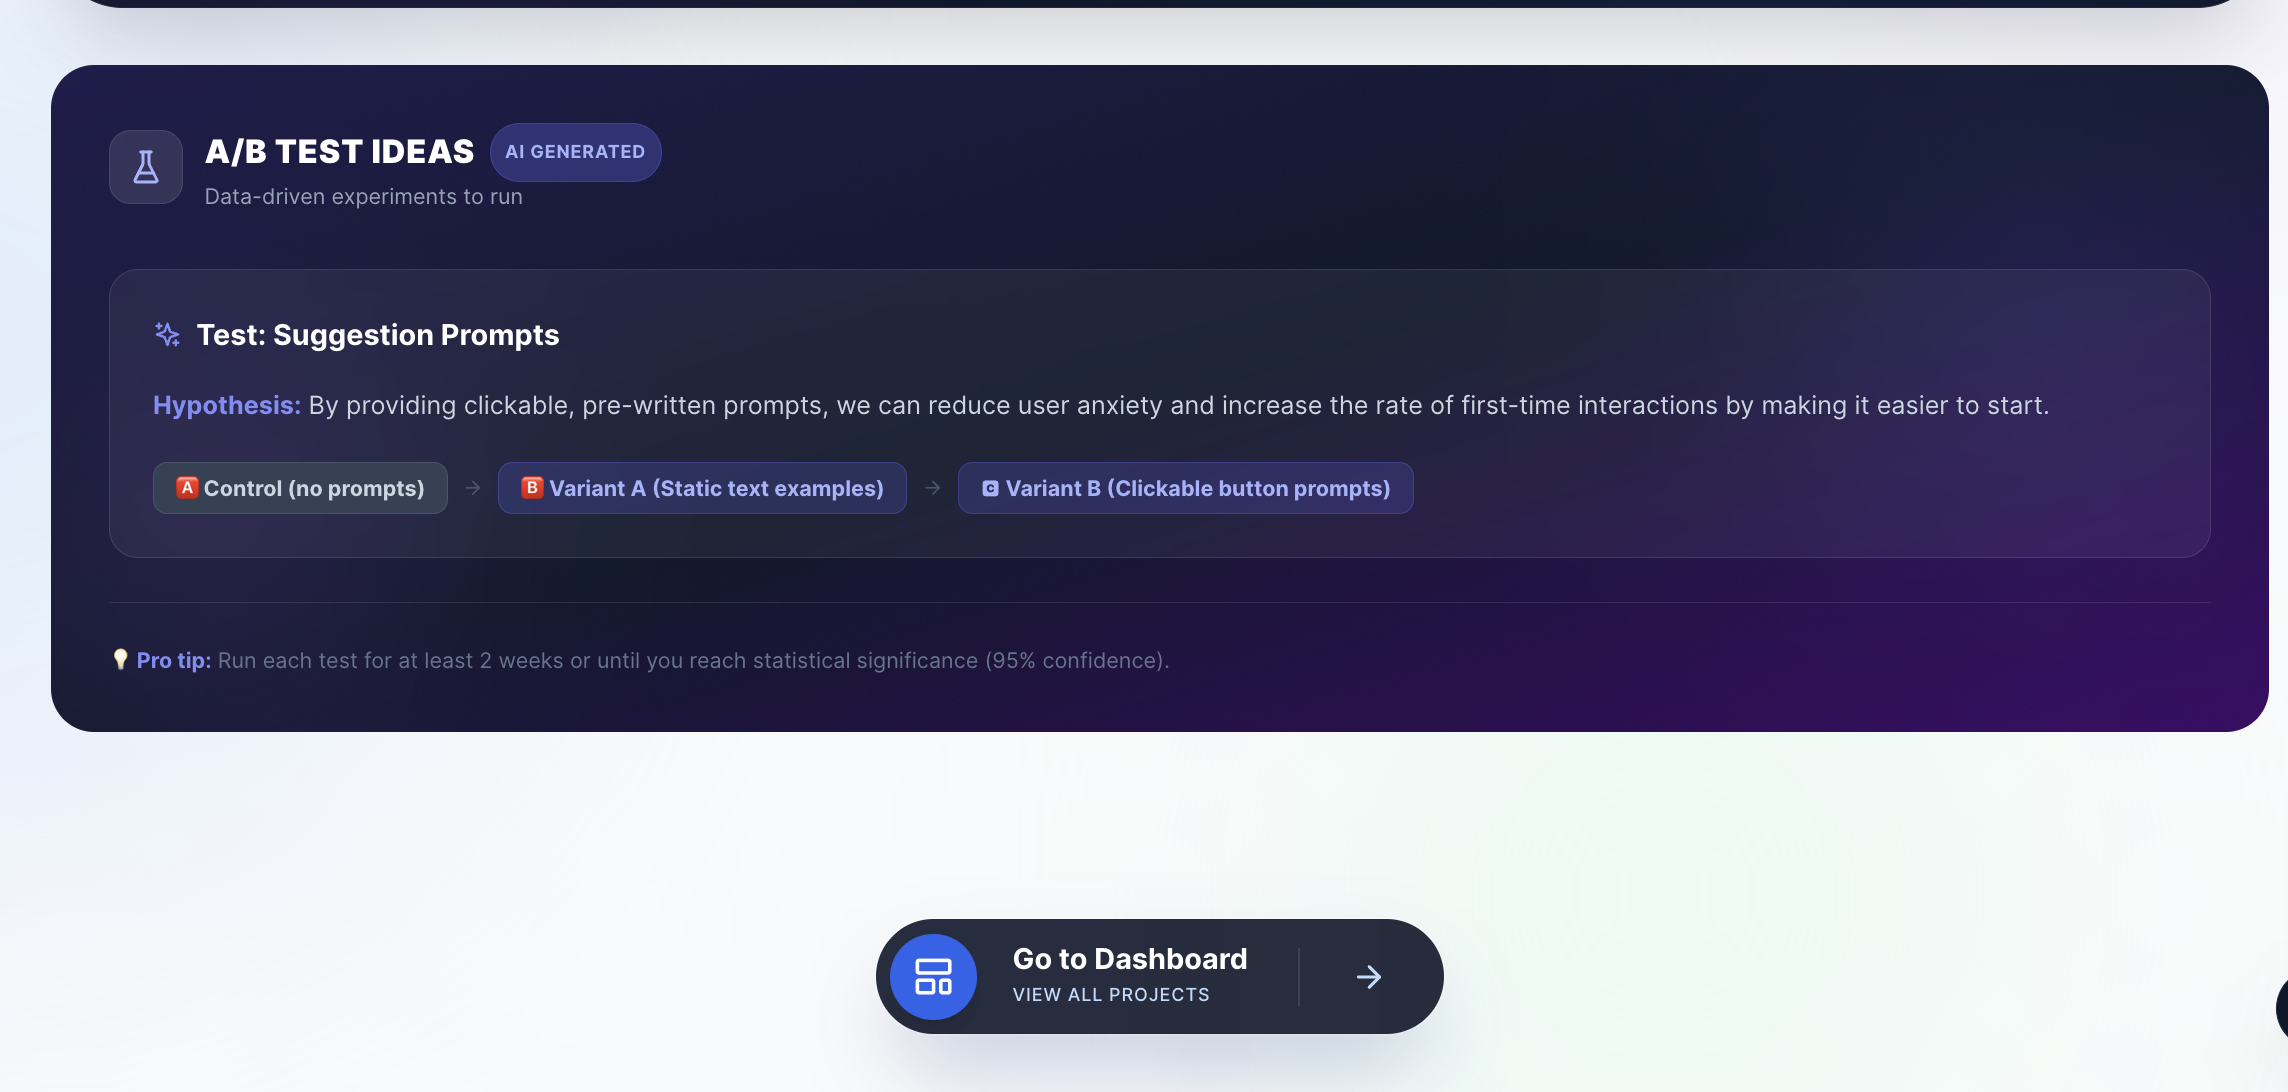Click the VIEW ALL PROJECTS subtitle
The width and height of the screenshot is (2288, 1092).
tap(1111, 995)
